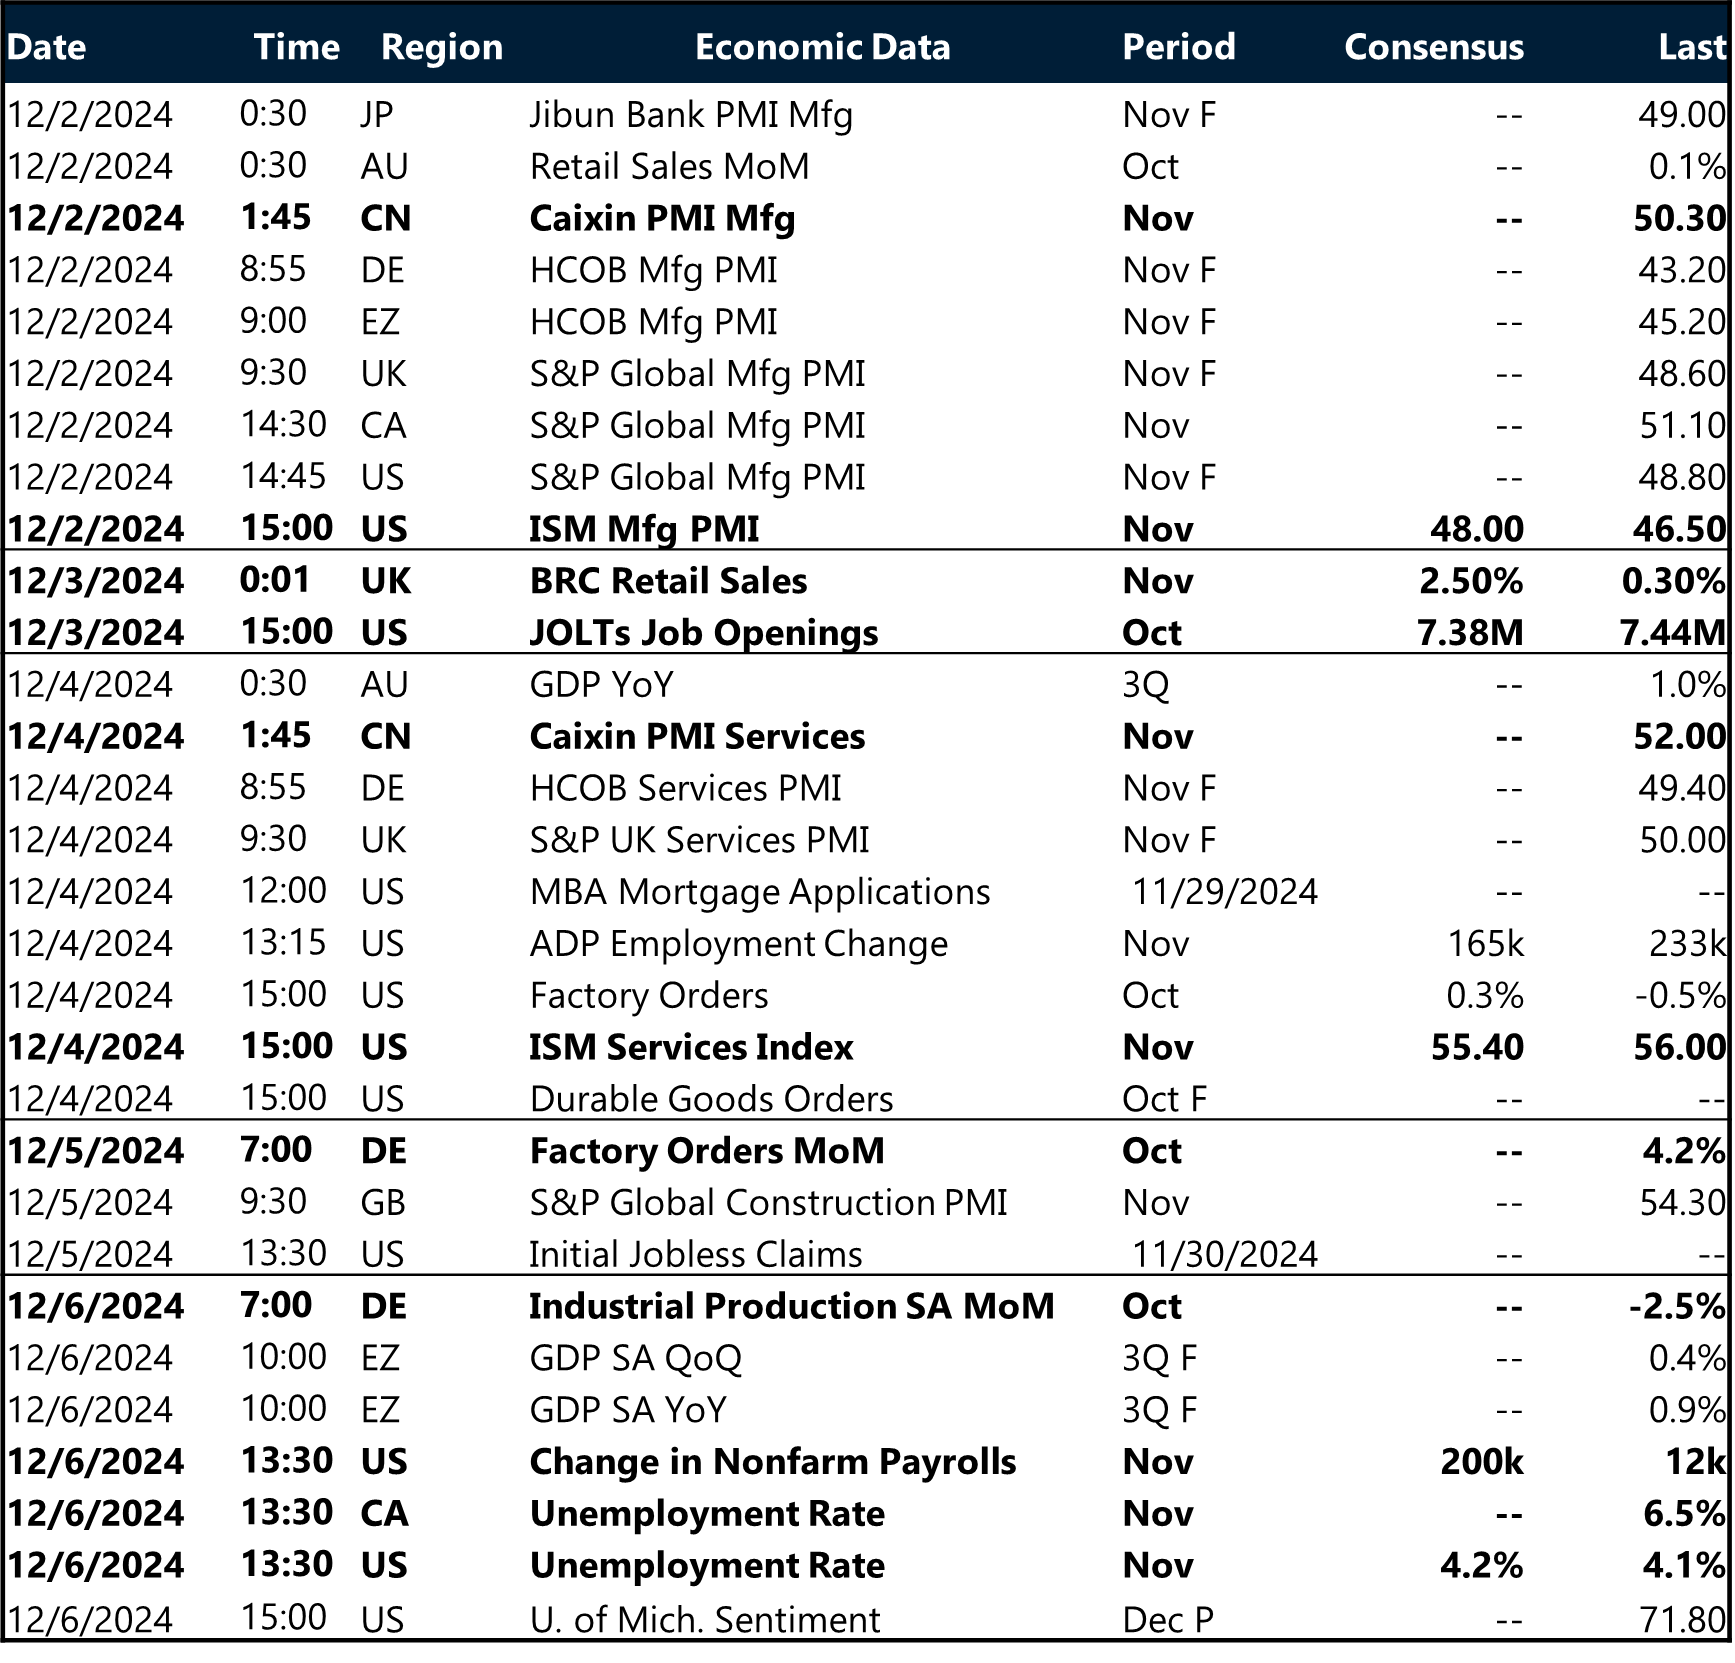Click the Last column header
Viewport: 1735px width, 1663px height.
pyautogui.click(x=1692, y=47)
